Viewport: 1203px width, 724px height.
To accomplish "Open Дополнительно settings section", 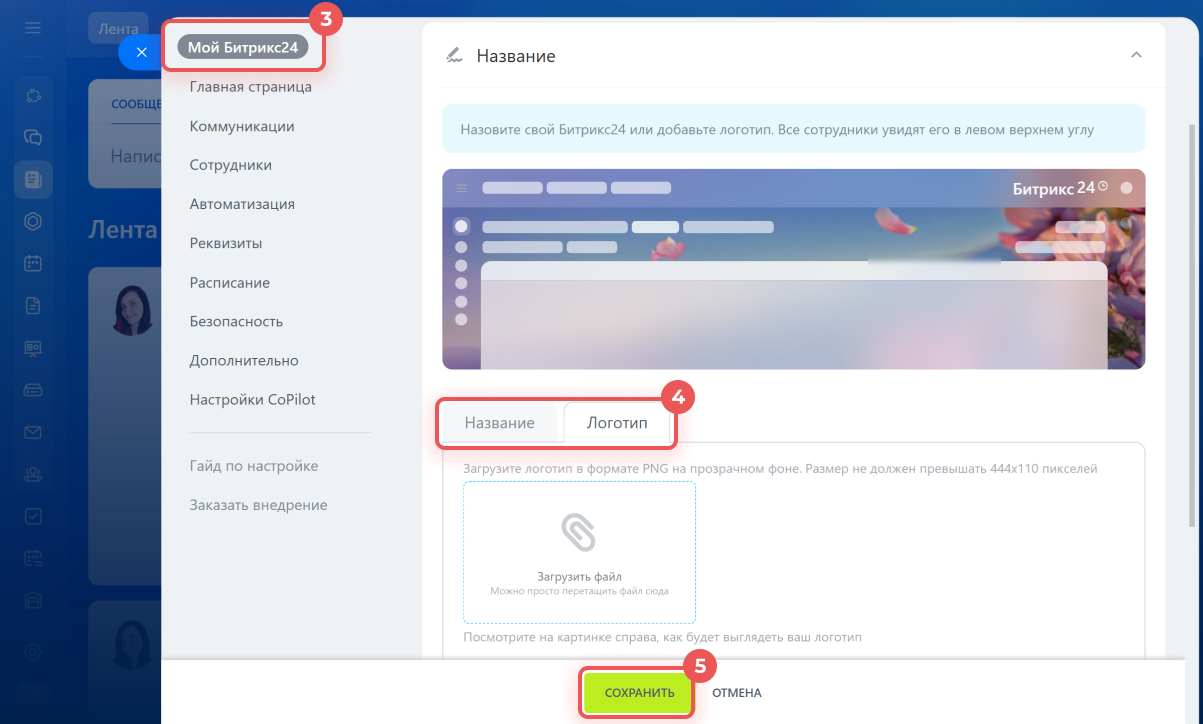I will click(x=244, y=361).
